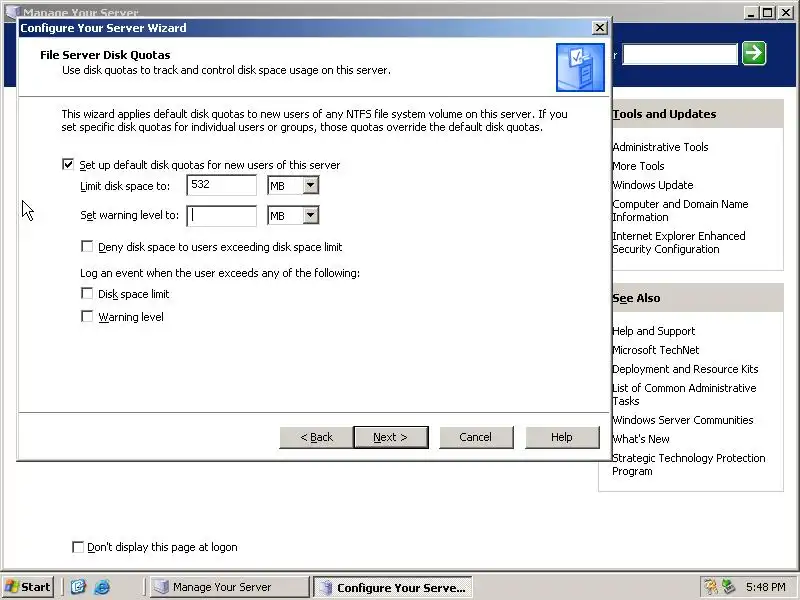Click the Set warning level to field
The width and height of the screenshot is (800, 600).
(x=221, y=215)
